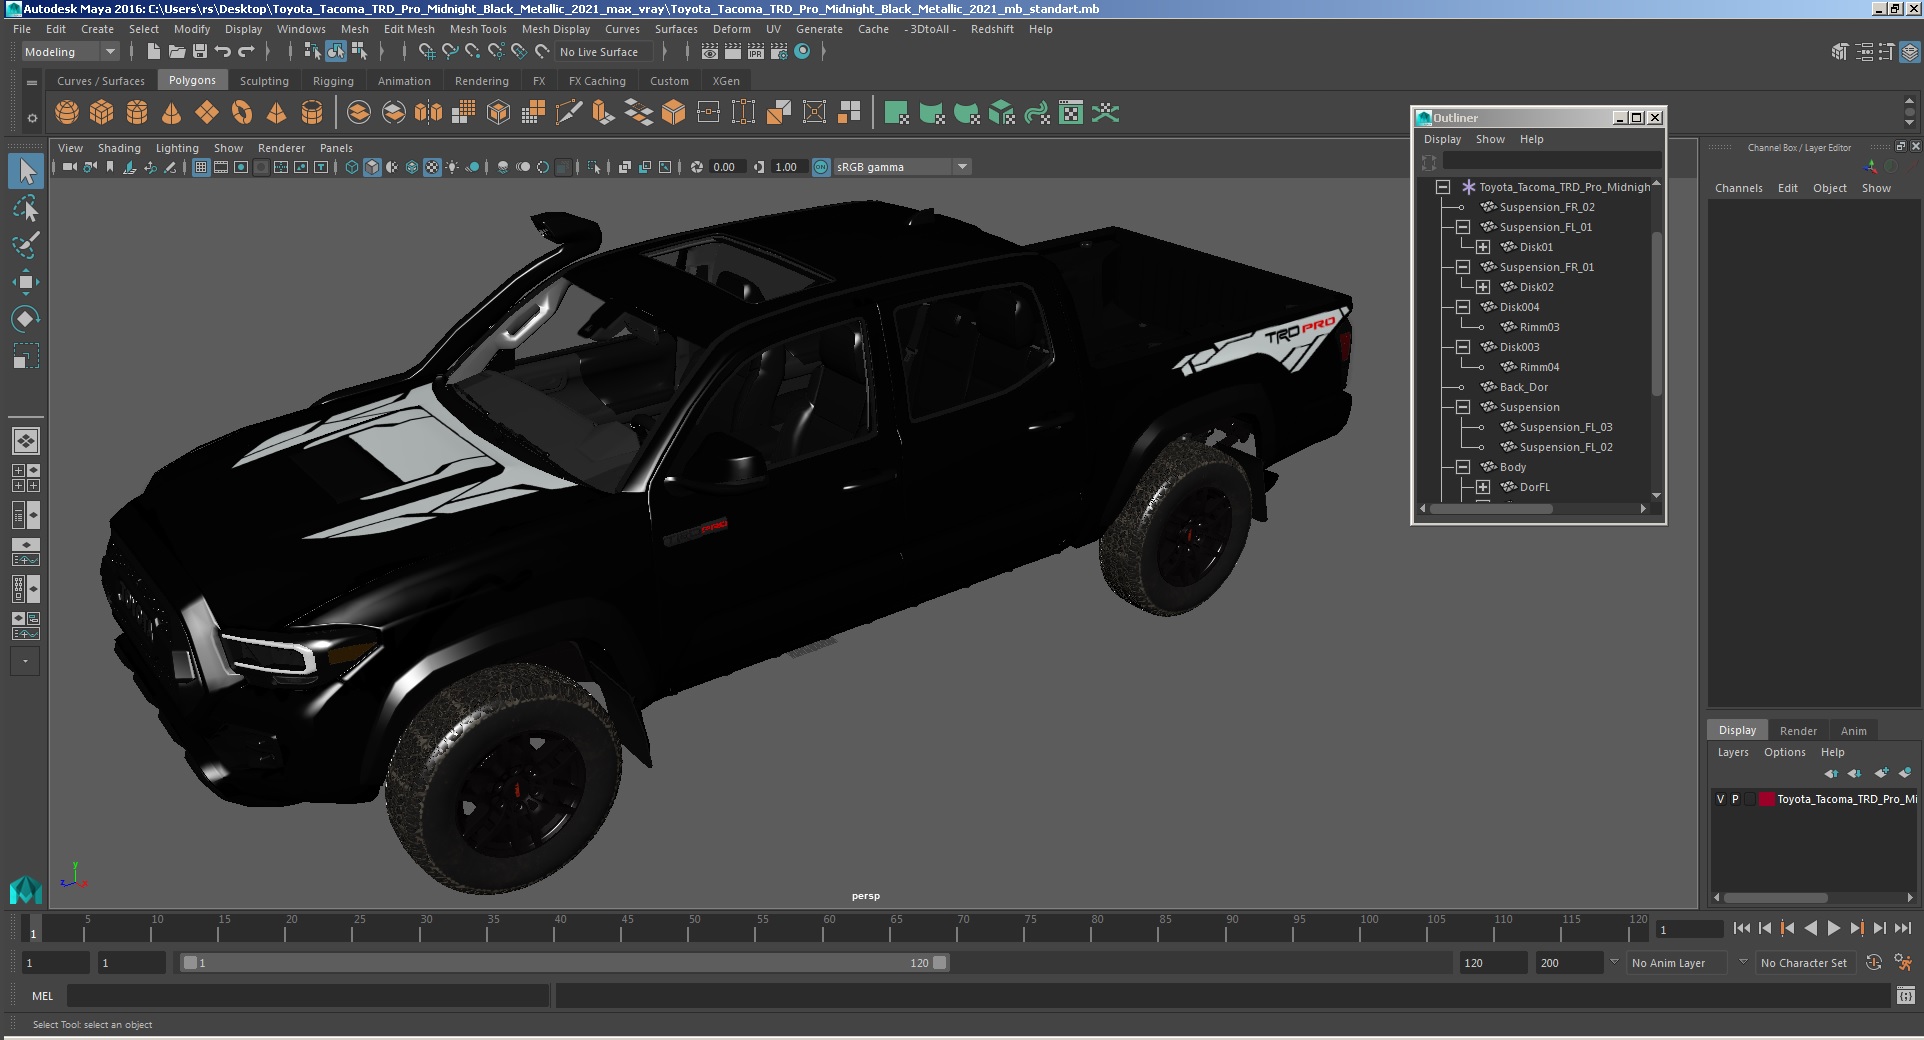Toggle use all lights viewport icon
Viewport: 1924px width, 1040px height.
pos(452,167)
